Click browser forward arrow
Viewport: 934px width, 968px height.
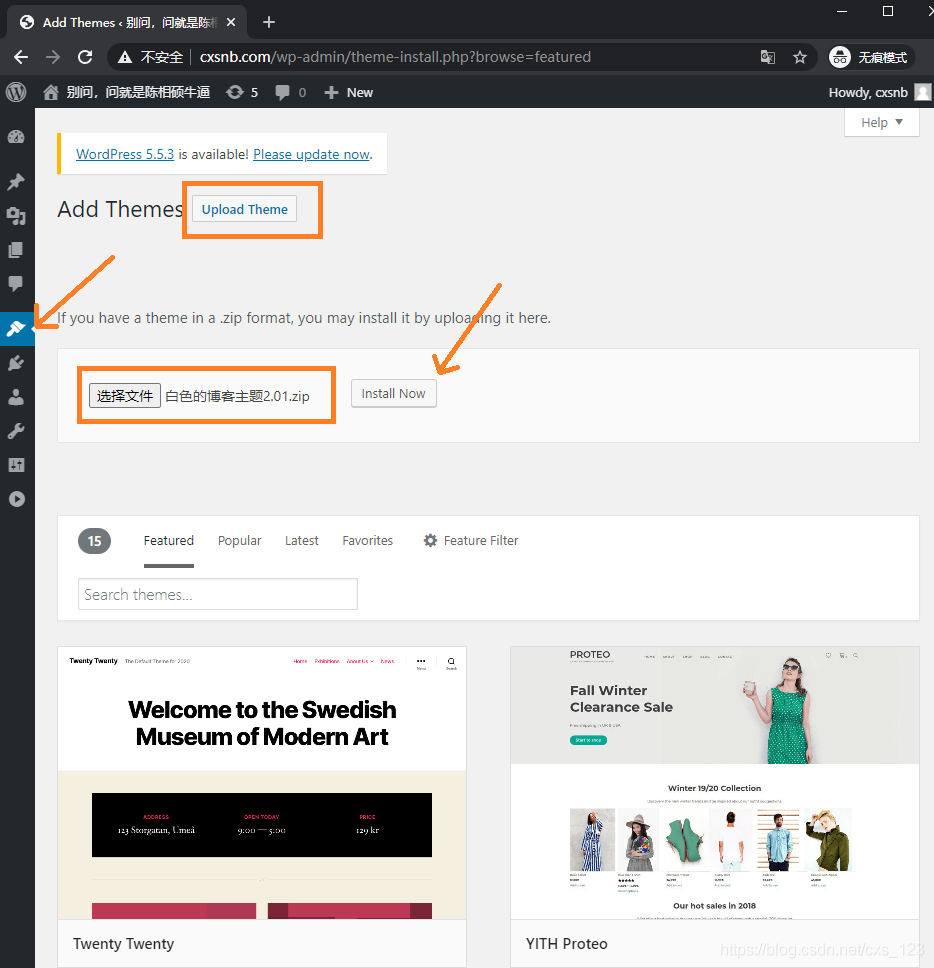pos(53,57)
